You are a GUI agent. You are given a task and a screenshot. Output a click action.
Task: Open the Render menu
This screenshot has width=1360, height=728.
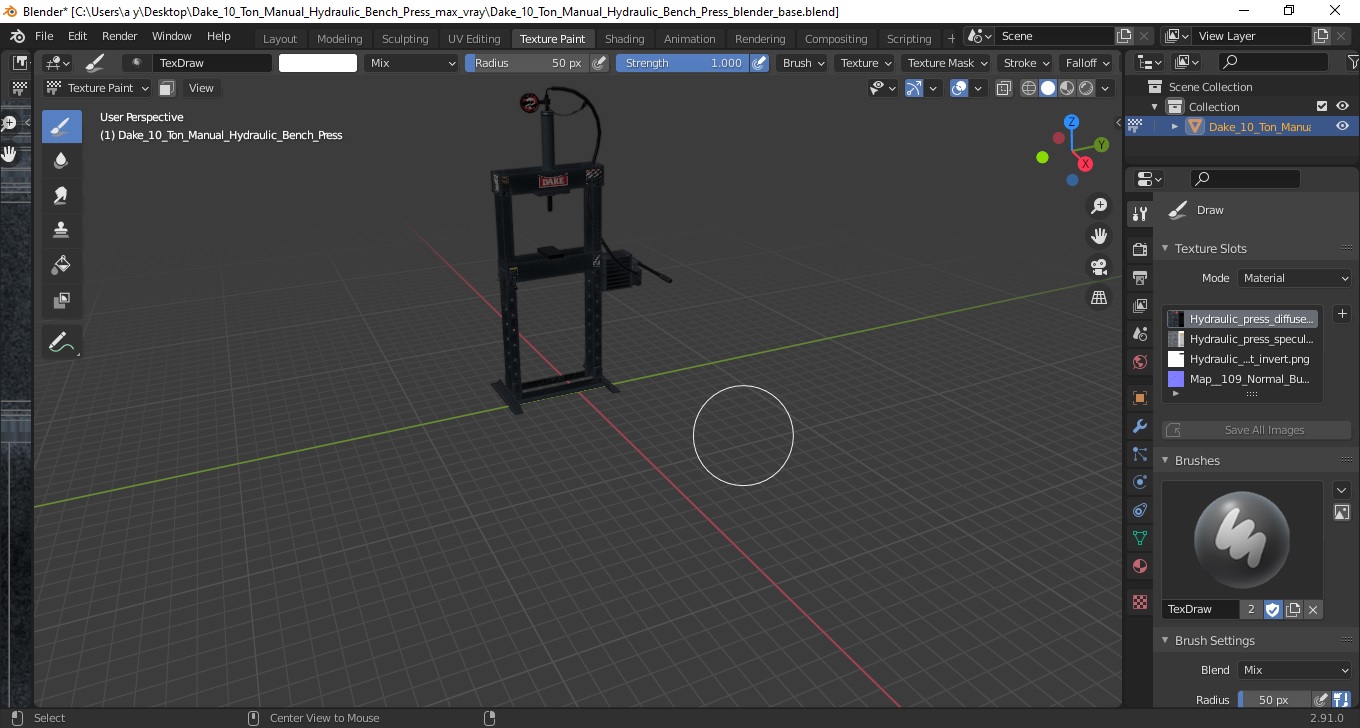119,36
